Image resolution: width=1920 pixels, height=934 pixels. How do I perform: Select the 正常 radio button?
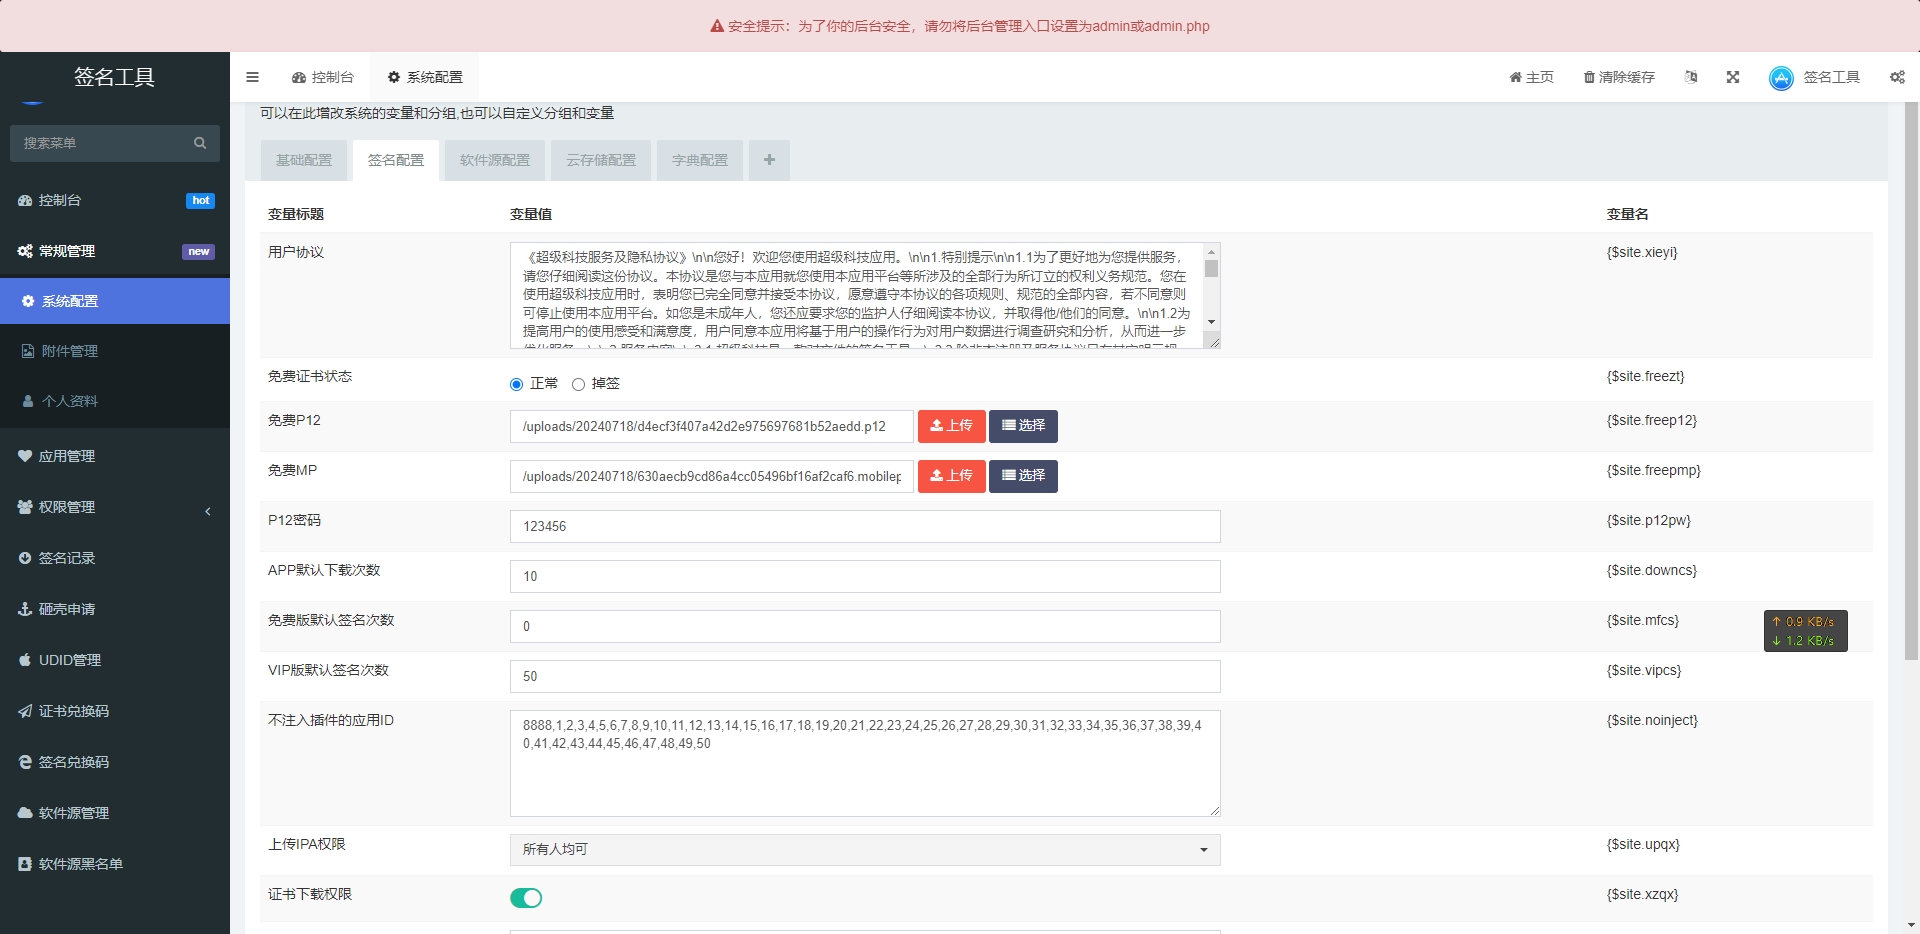tap(517, 384)
